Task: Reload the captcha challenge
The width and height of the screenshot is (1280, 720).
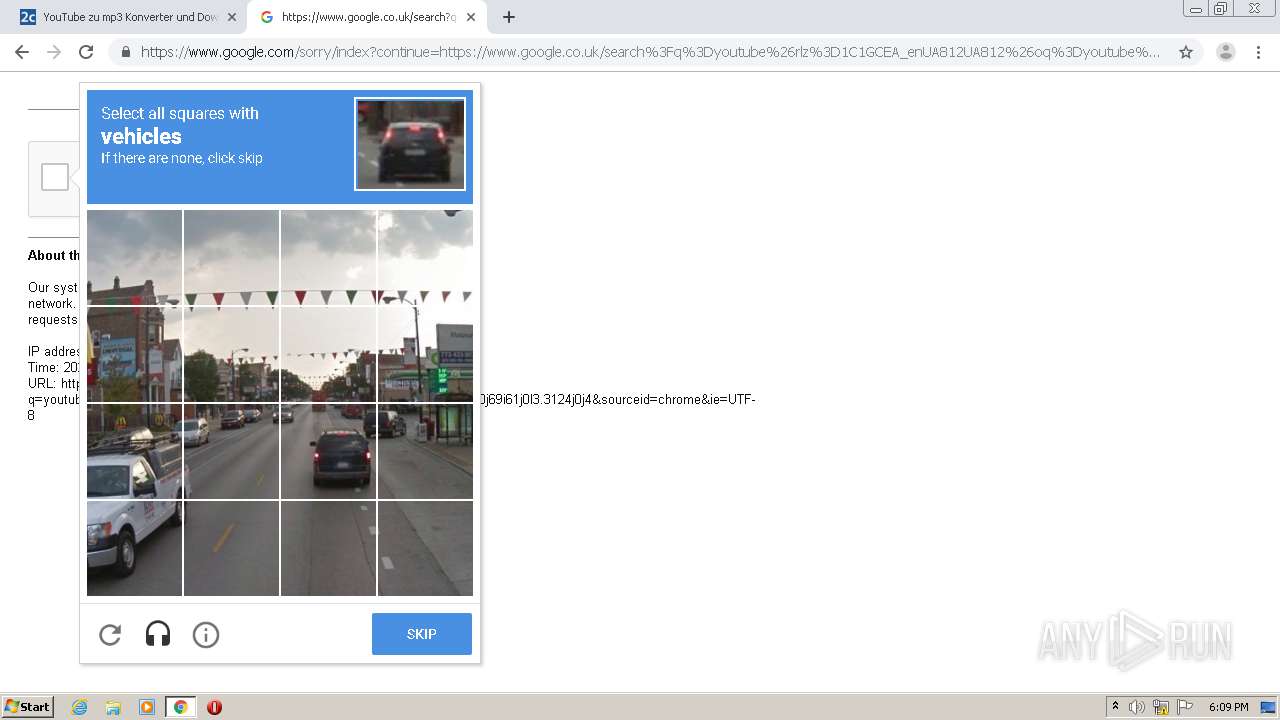Action: [110, 634]
